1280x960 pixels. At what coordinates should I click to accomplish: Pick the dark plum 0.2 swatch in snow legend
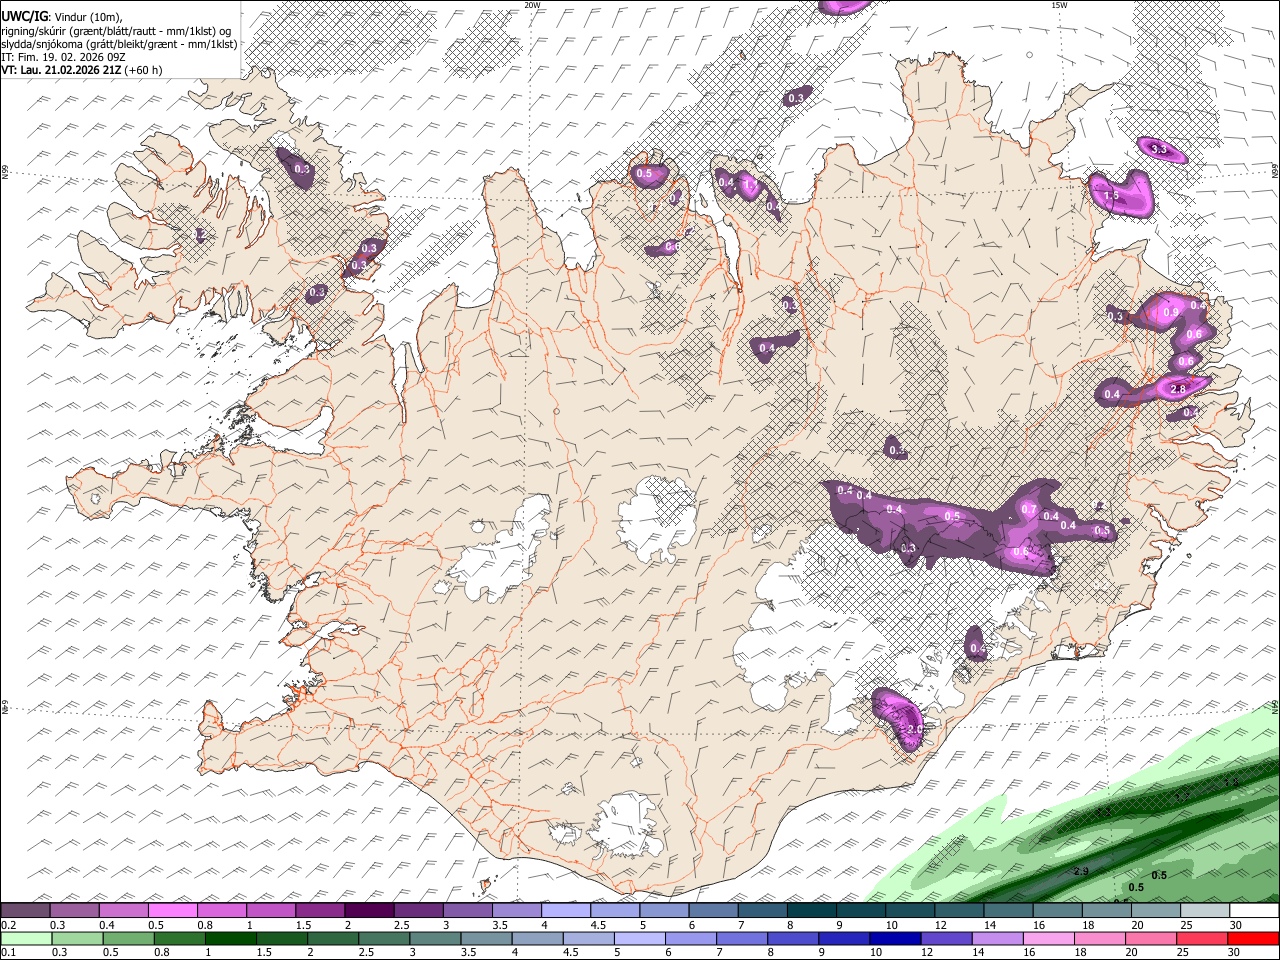25,911
